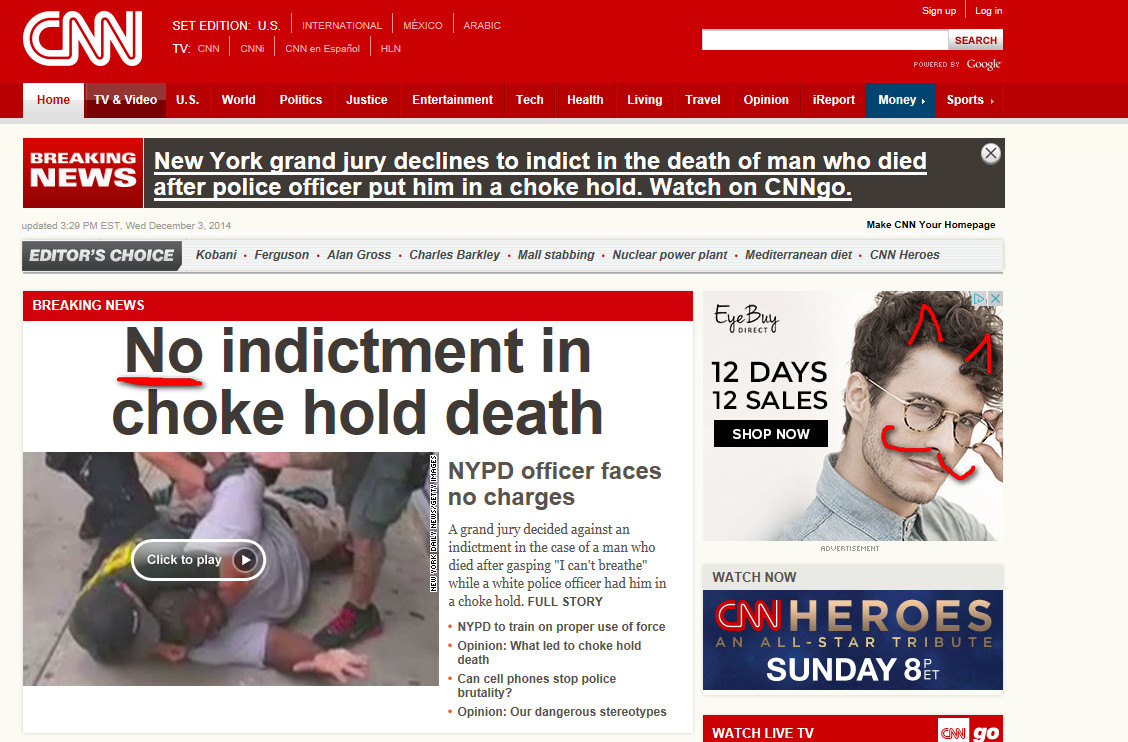
Task: Open Opinion: Our dangerous stereotypes link
Action: click(562, 712)
